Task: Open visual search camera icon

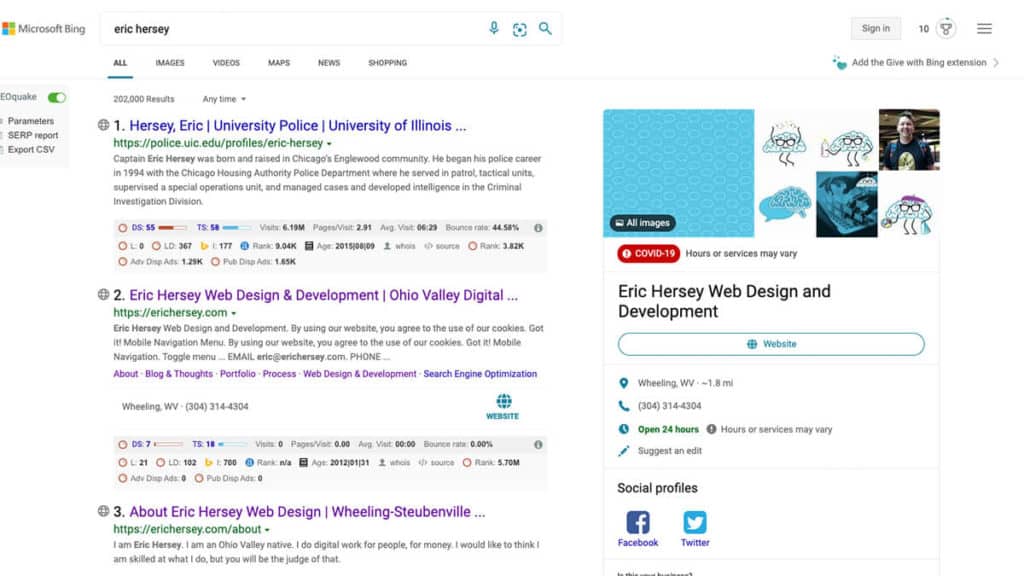Action: click(519, 29)
